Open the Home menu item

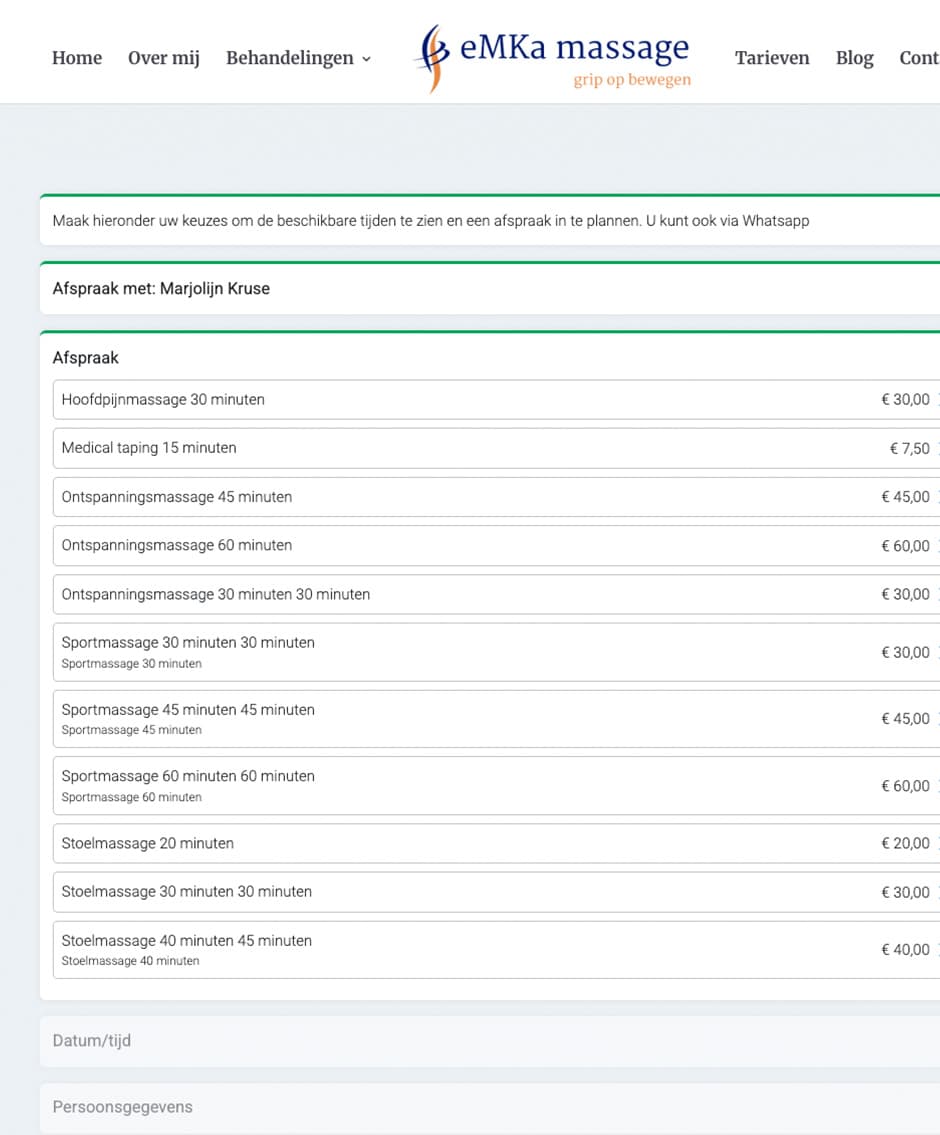coord(77,58)
